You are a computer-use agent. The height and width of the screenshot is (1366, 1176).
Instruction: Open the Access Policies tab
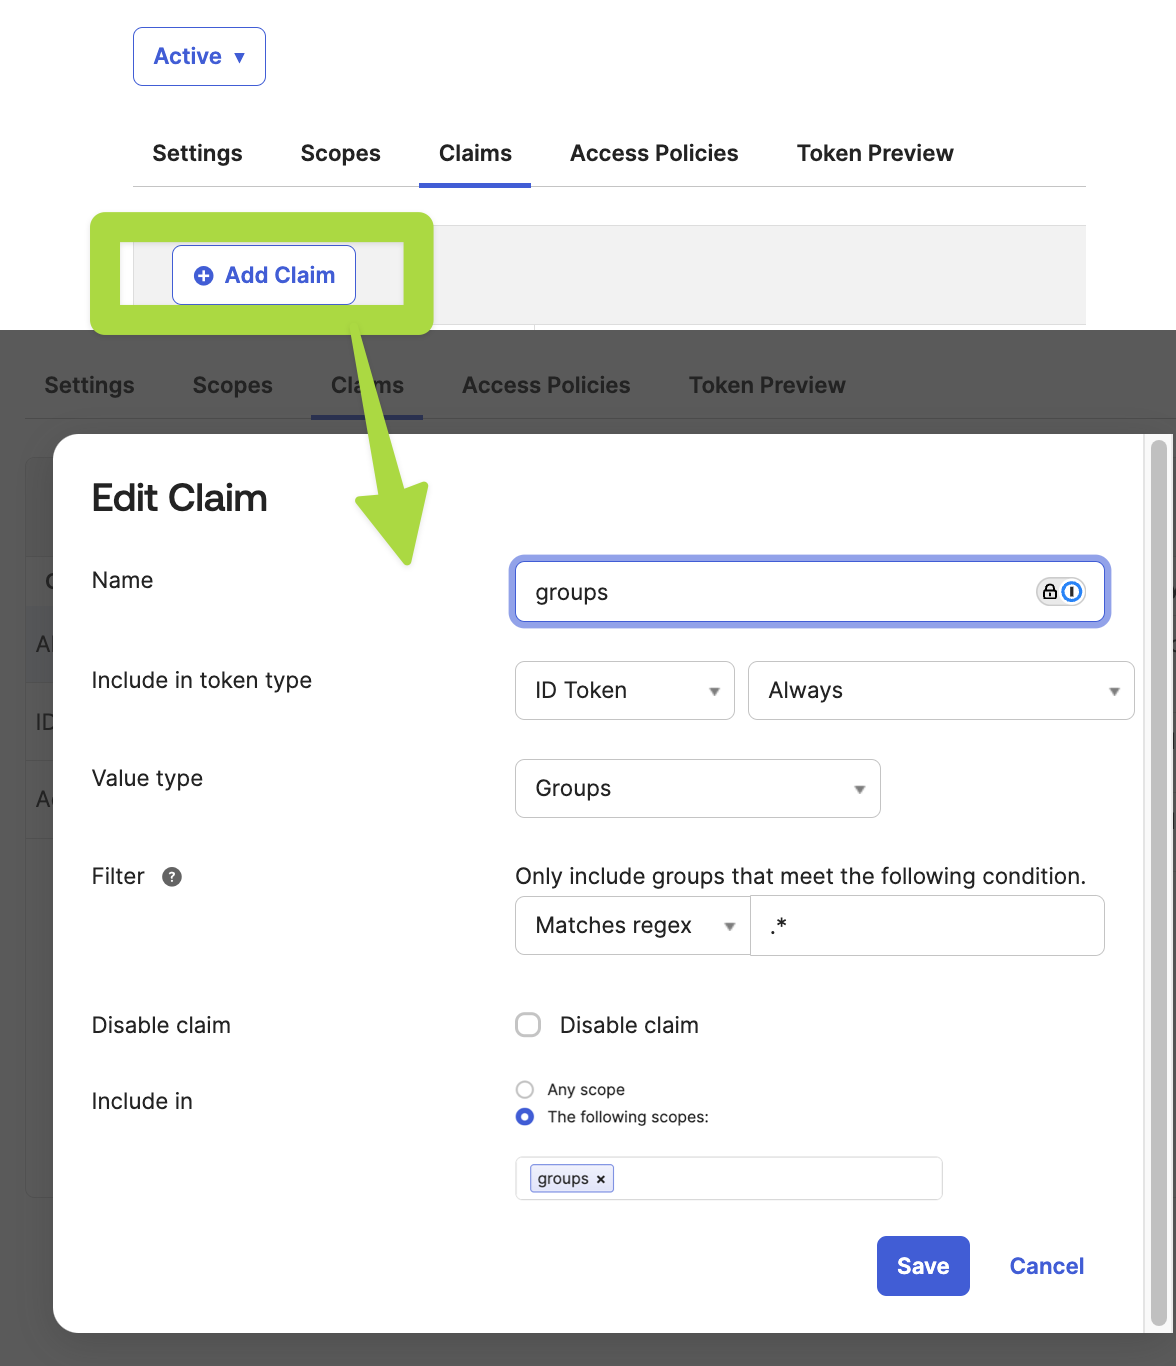654,154
